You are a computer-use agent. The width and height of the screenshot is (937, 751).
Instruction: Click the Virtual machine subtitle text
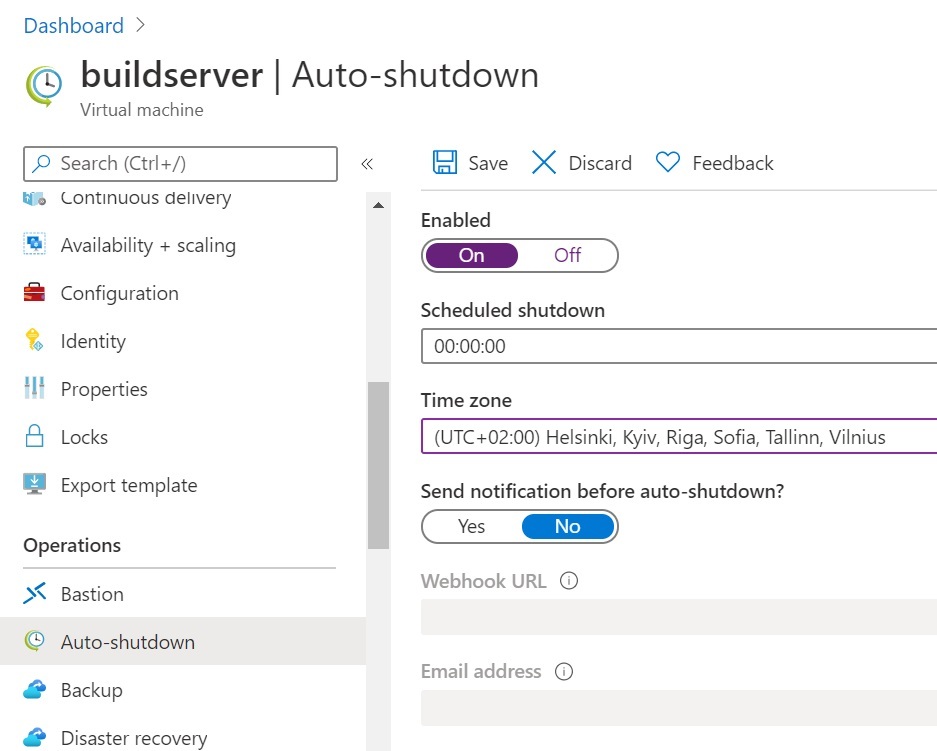pos(142,110)
